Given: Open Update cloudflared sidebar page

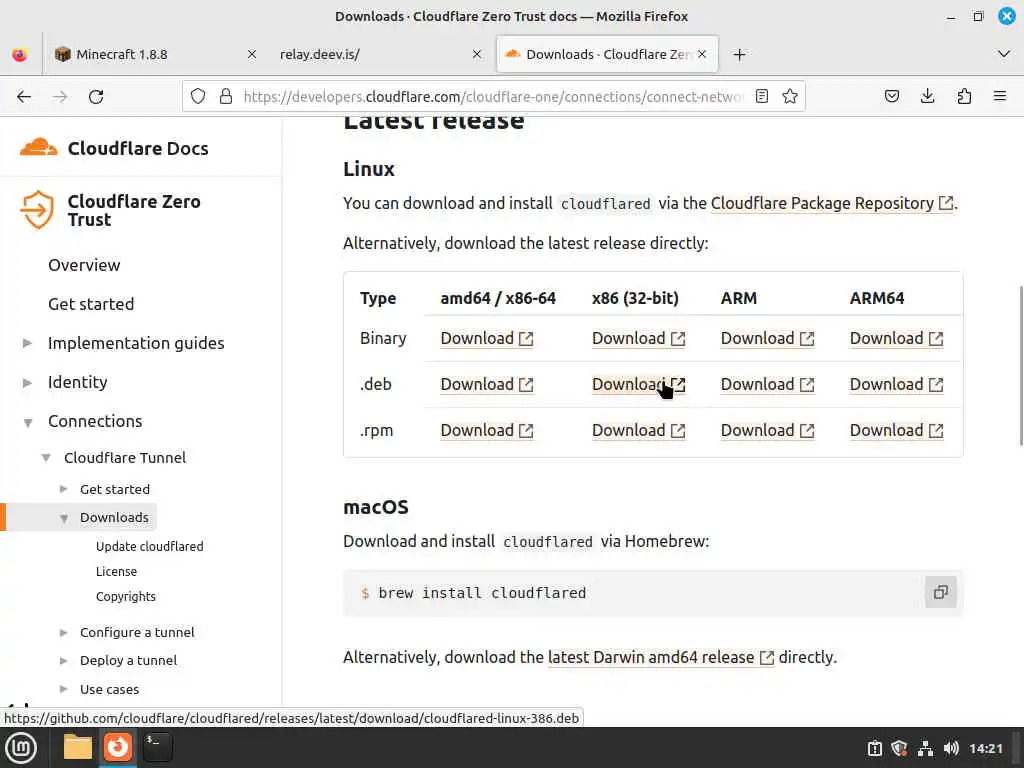Looking at the screenshot, I should (x=149, y=546).
